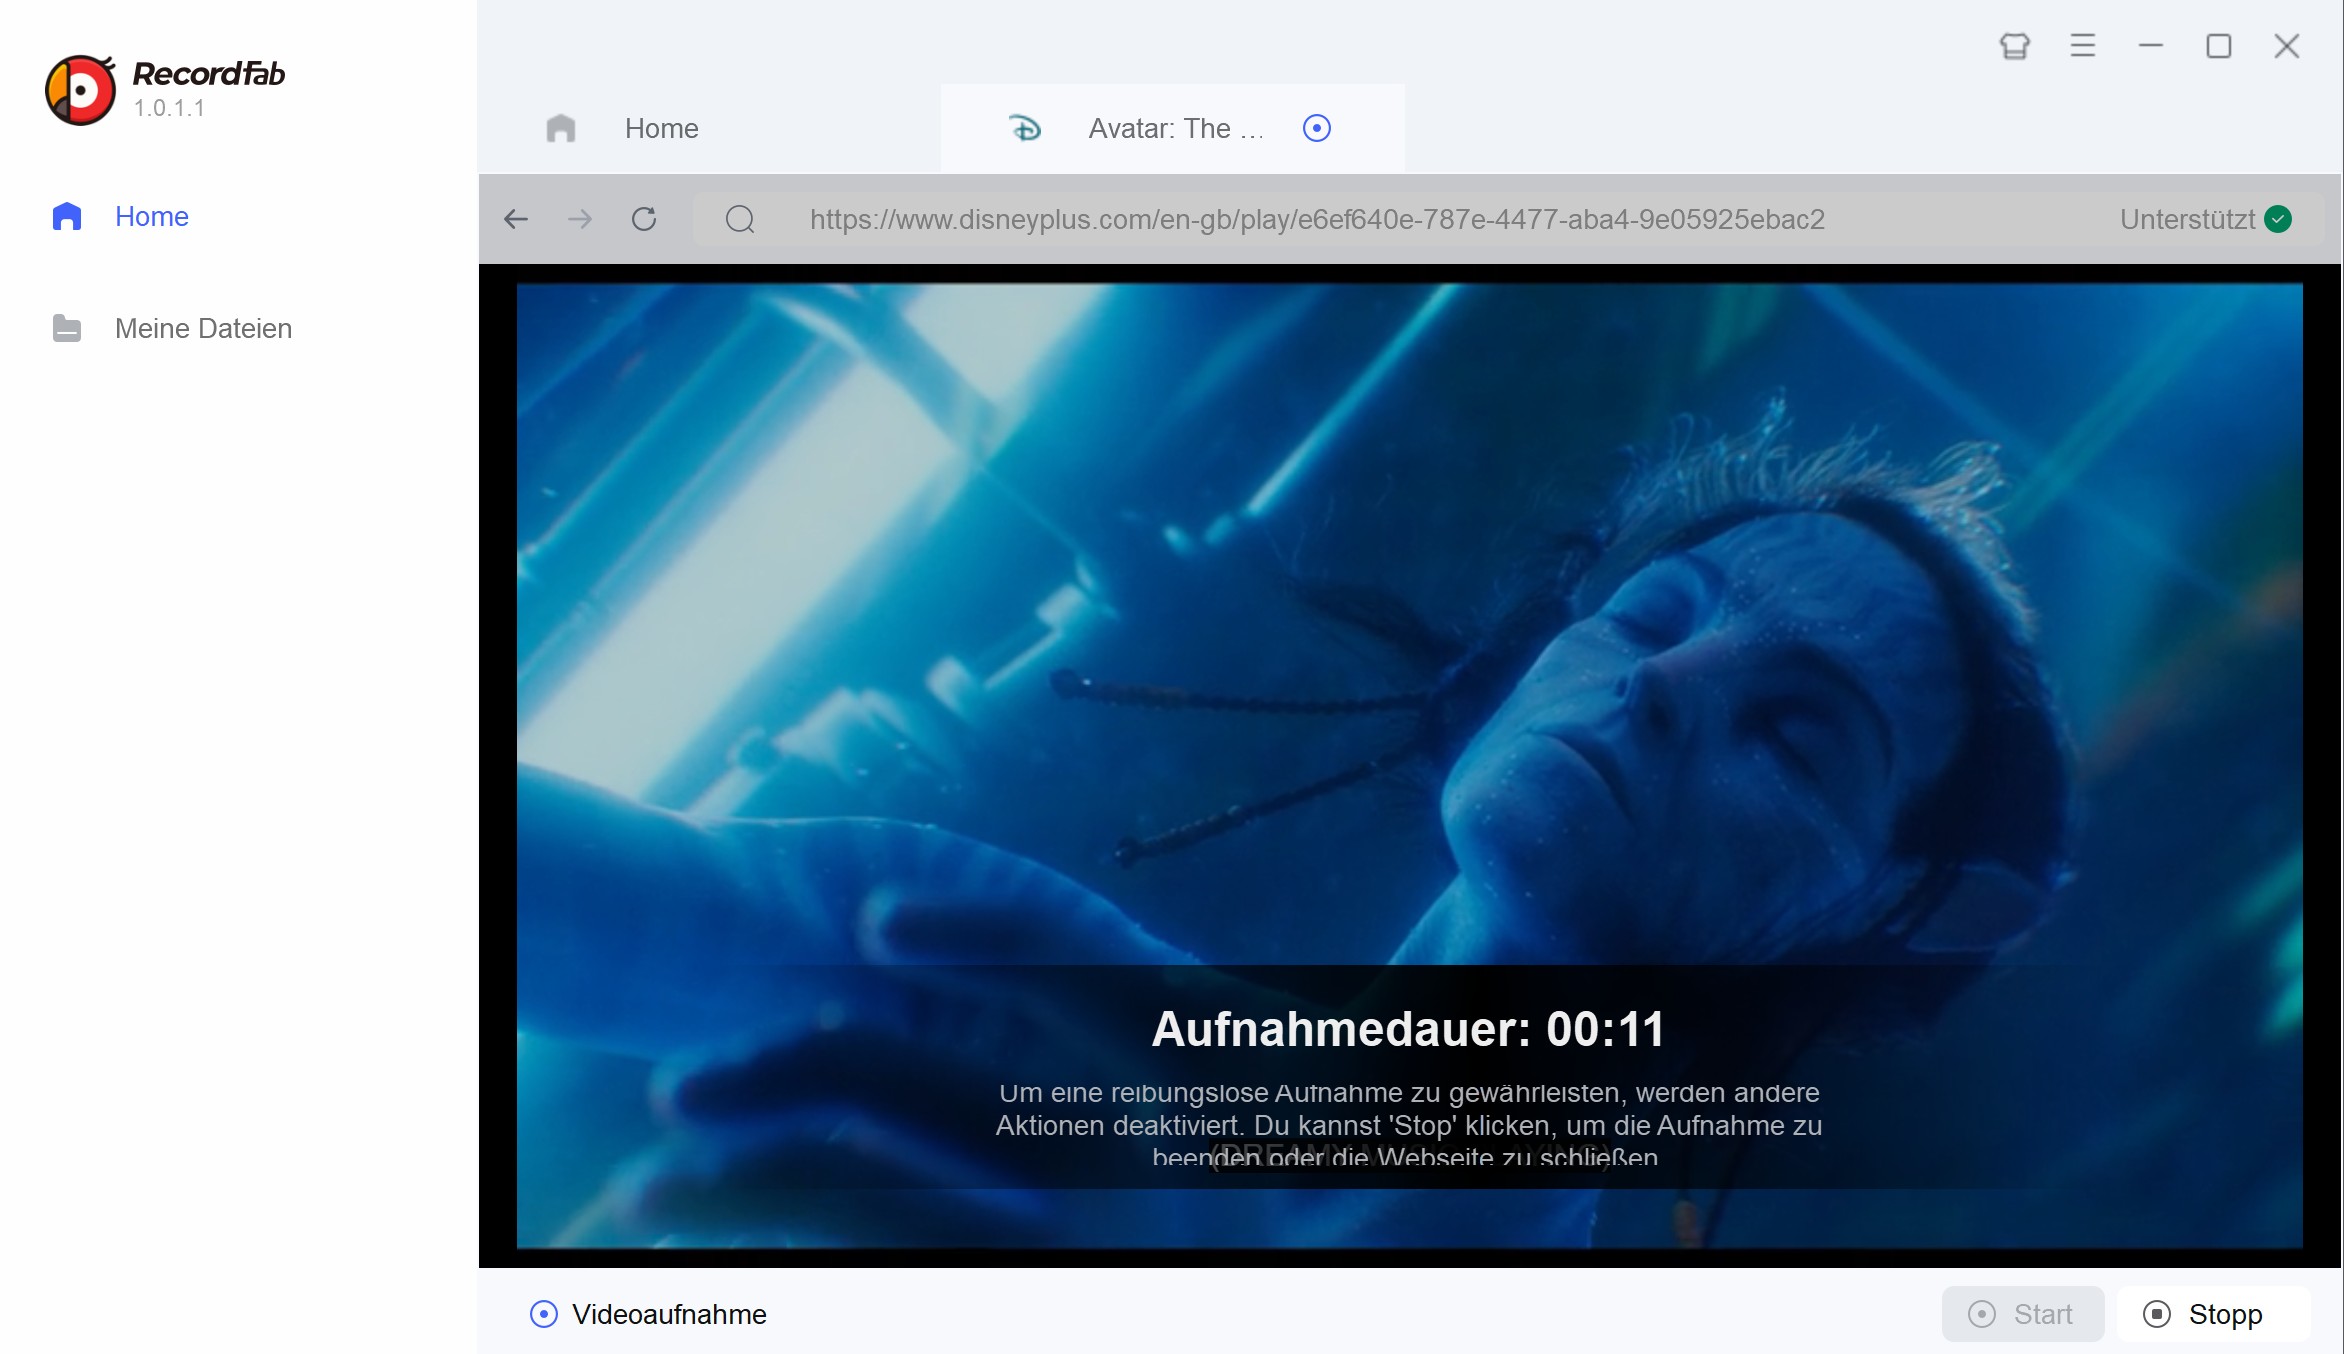The image size is (2344, 1354).
Task: Go back with the browser back arrow
Action: tap(516, 219)
